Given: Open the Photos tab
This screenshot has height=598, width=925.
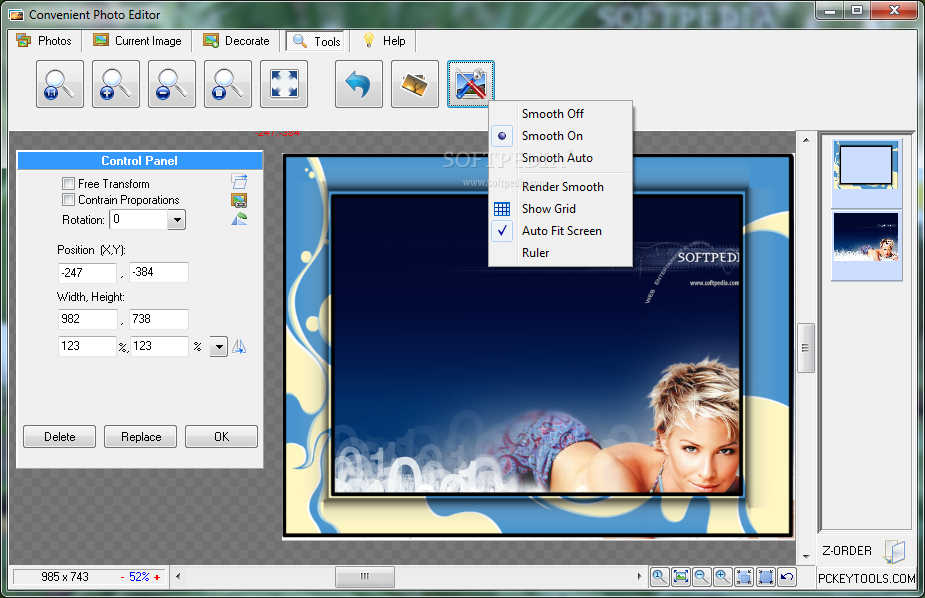Looking at the screenshot, I should click(x=44, y=41).
